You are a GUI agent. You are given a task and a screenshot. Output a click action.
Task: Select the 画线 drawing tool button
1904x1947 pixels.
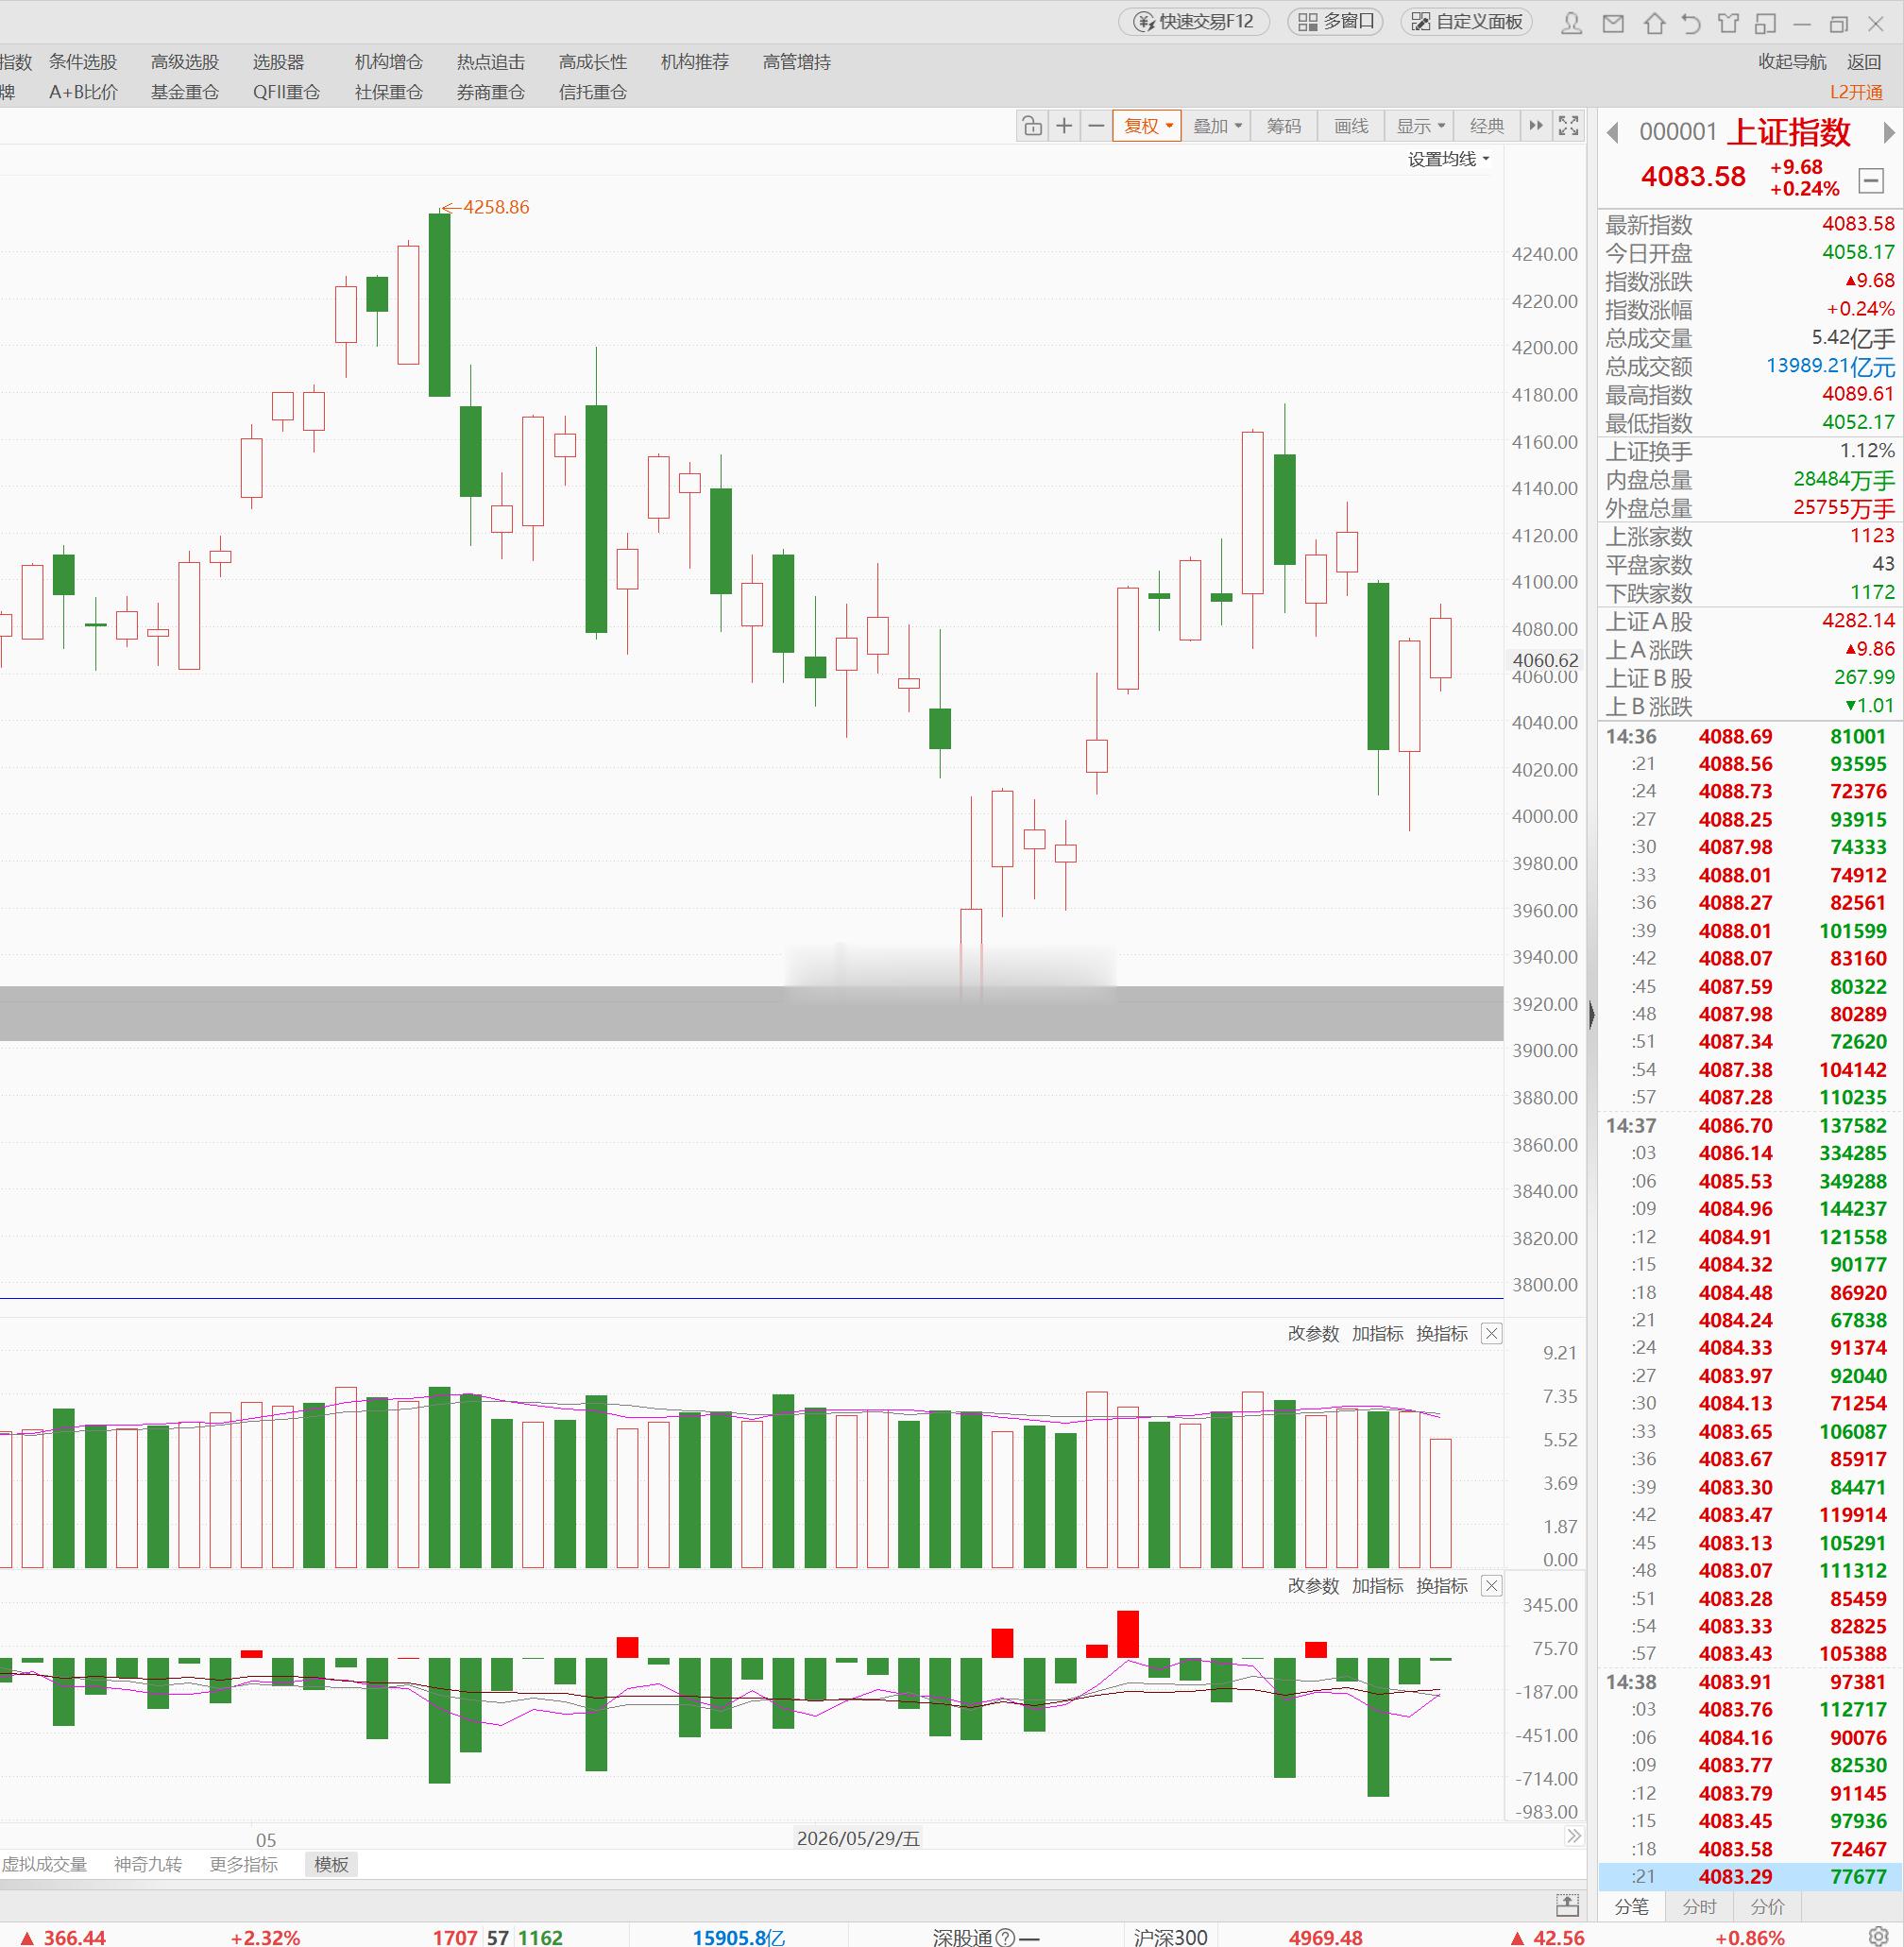pos(1351,126)
